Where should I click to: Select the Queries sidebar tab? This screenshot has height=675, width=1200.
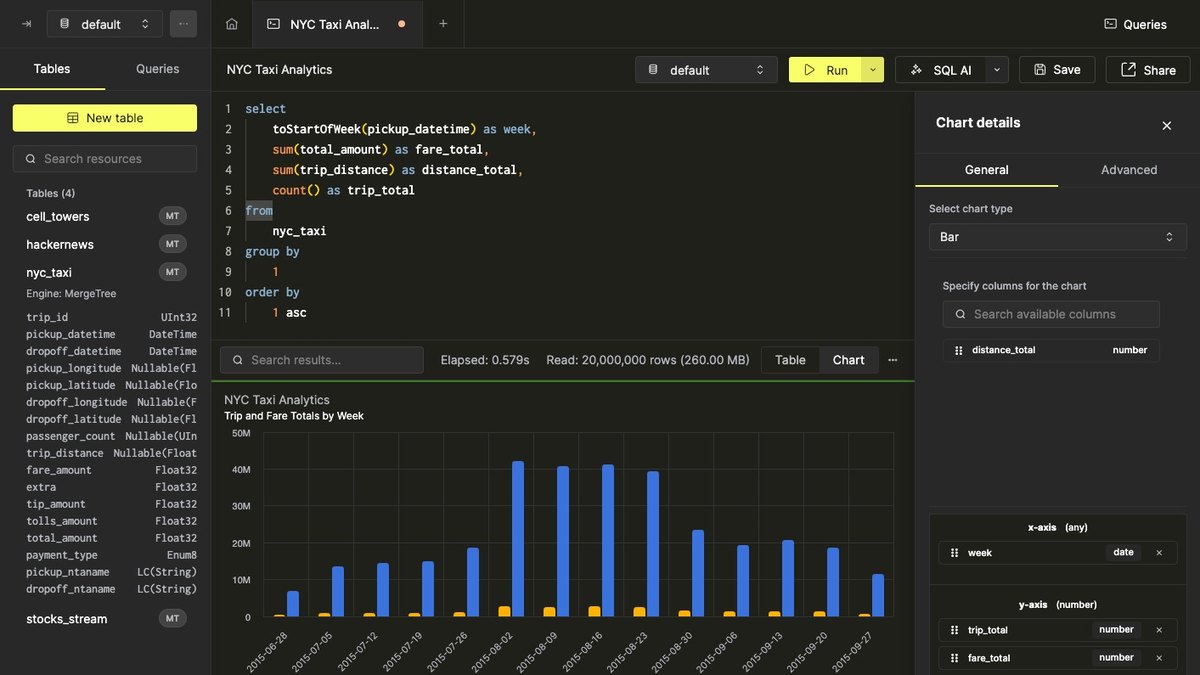coord(158,69)
